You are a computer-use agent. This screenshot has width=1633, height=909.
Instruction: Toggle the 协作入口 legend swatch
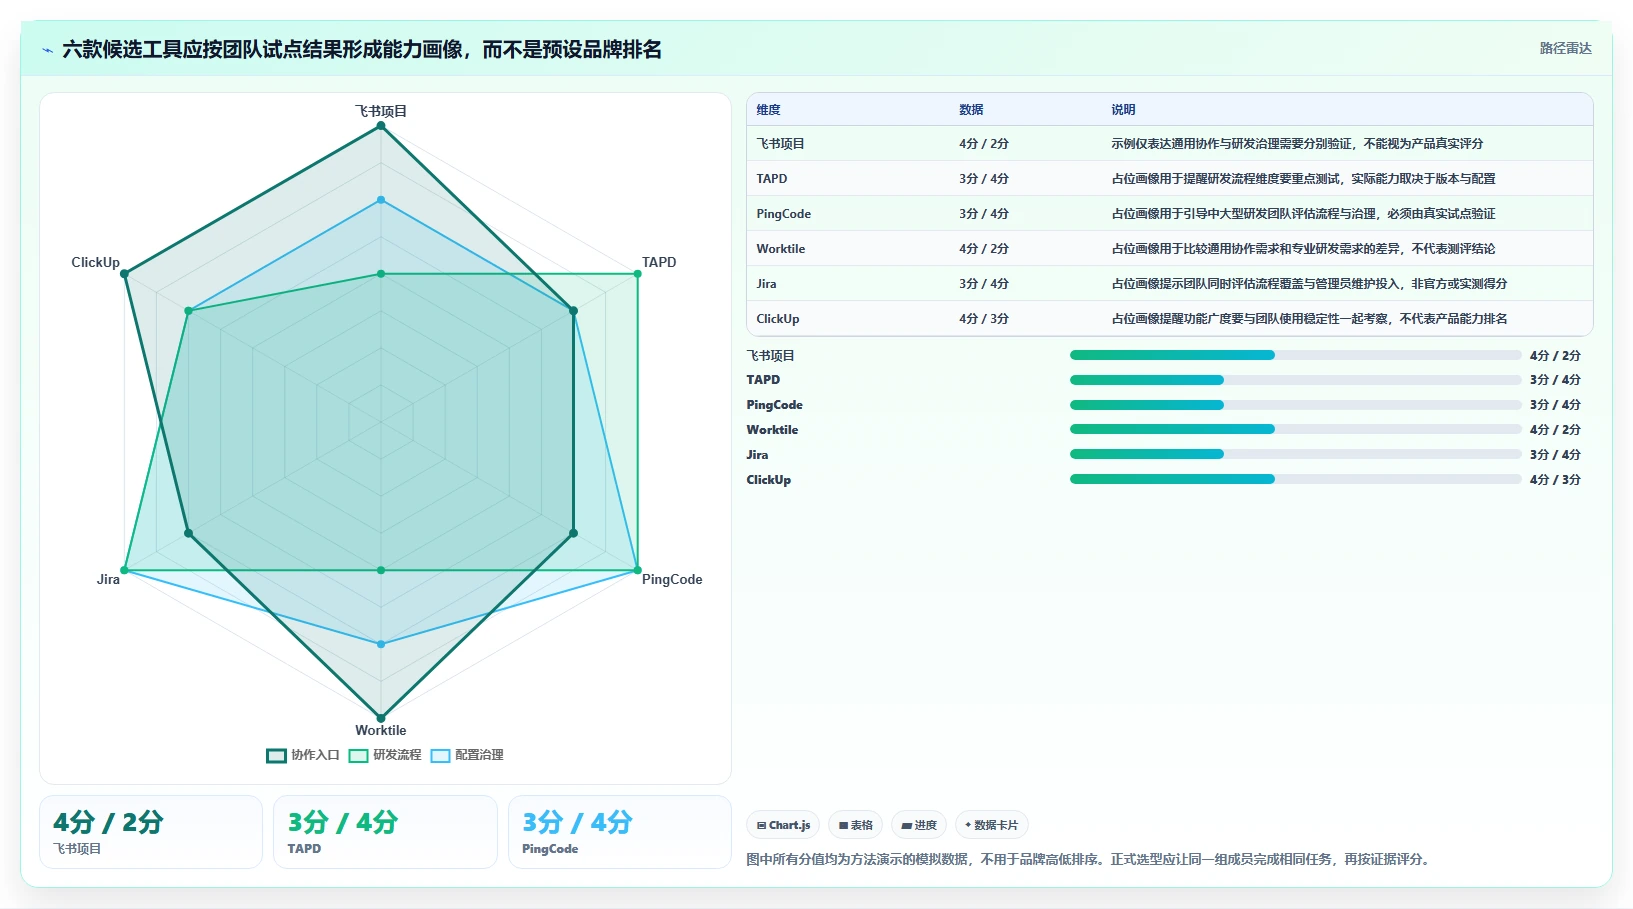pos(276,756)
